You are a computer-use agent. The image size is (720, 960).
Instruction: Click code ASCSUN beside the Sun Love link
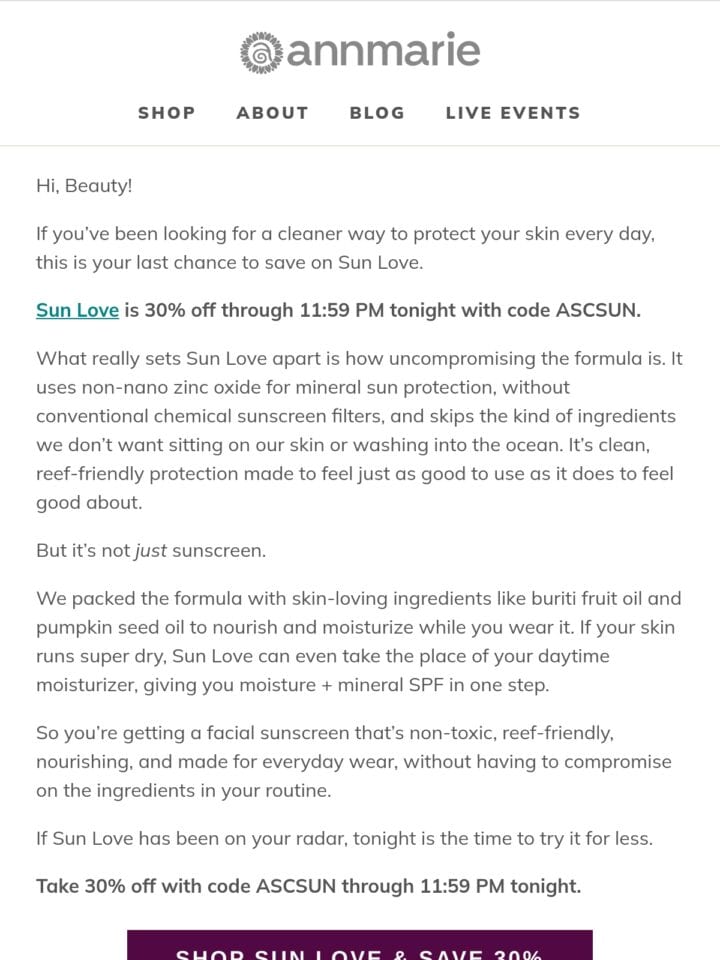(x=598, y=310)
